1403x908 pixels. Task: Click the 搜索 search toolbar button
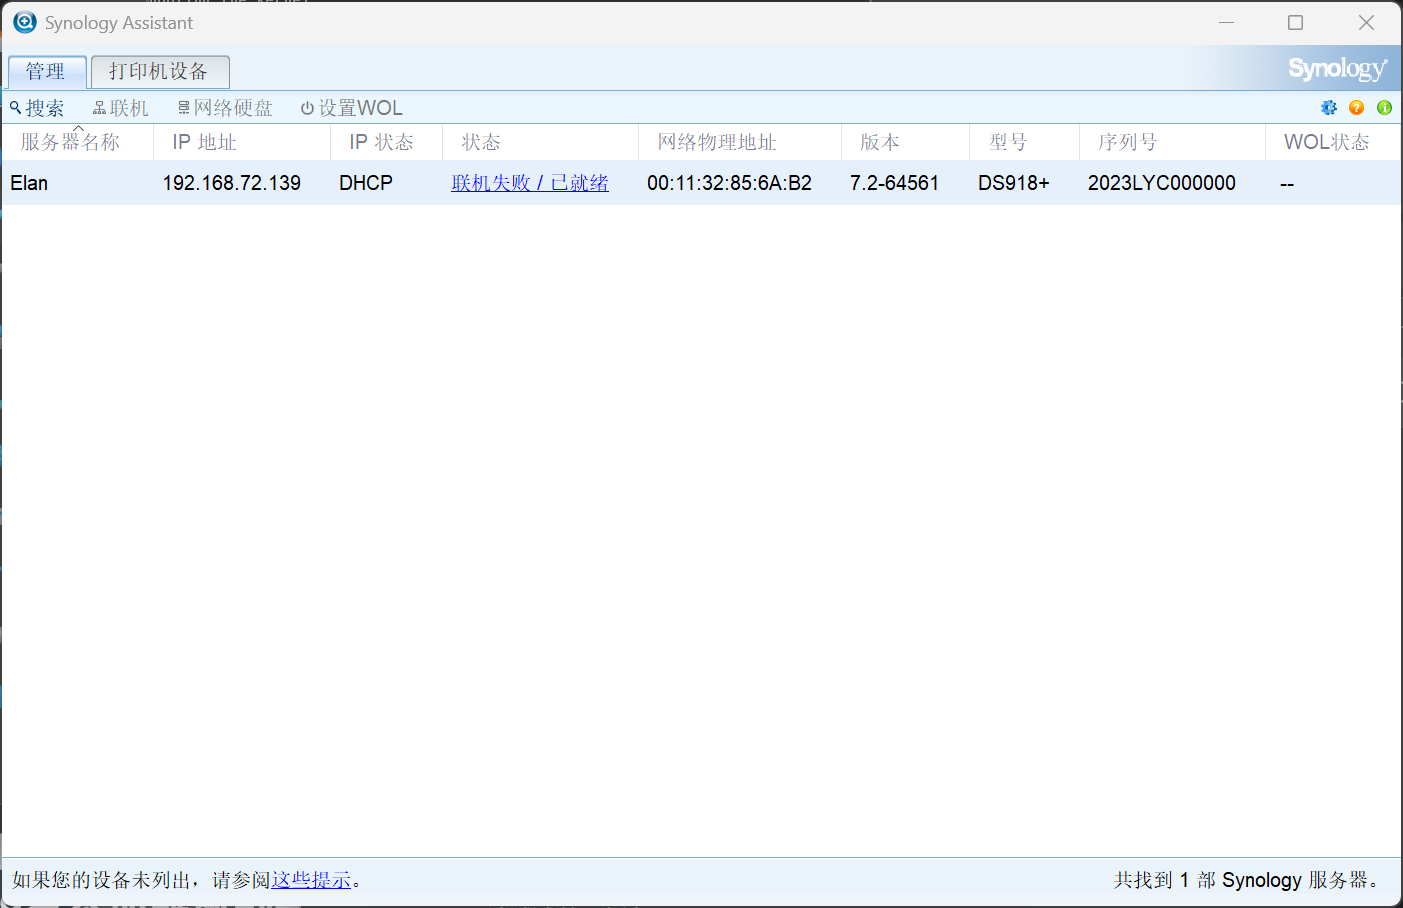37,108
